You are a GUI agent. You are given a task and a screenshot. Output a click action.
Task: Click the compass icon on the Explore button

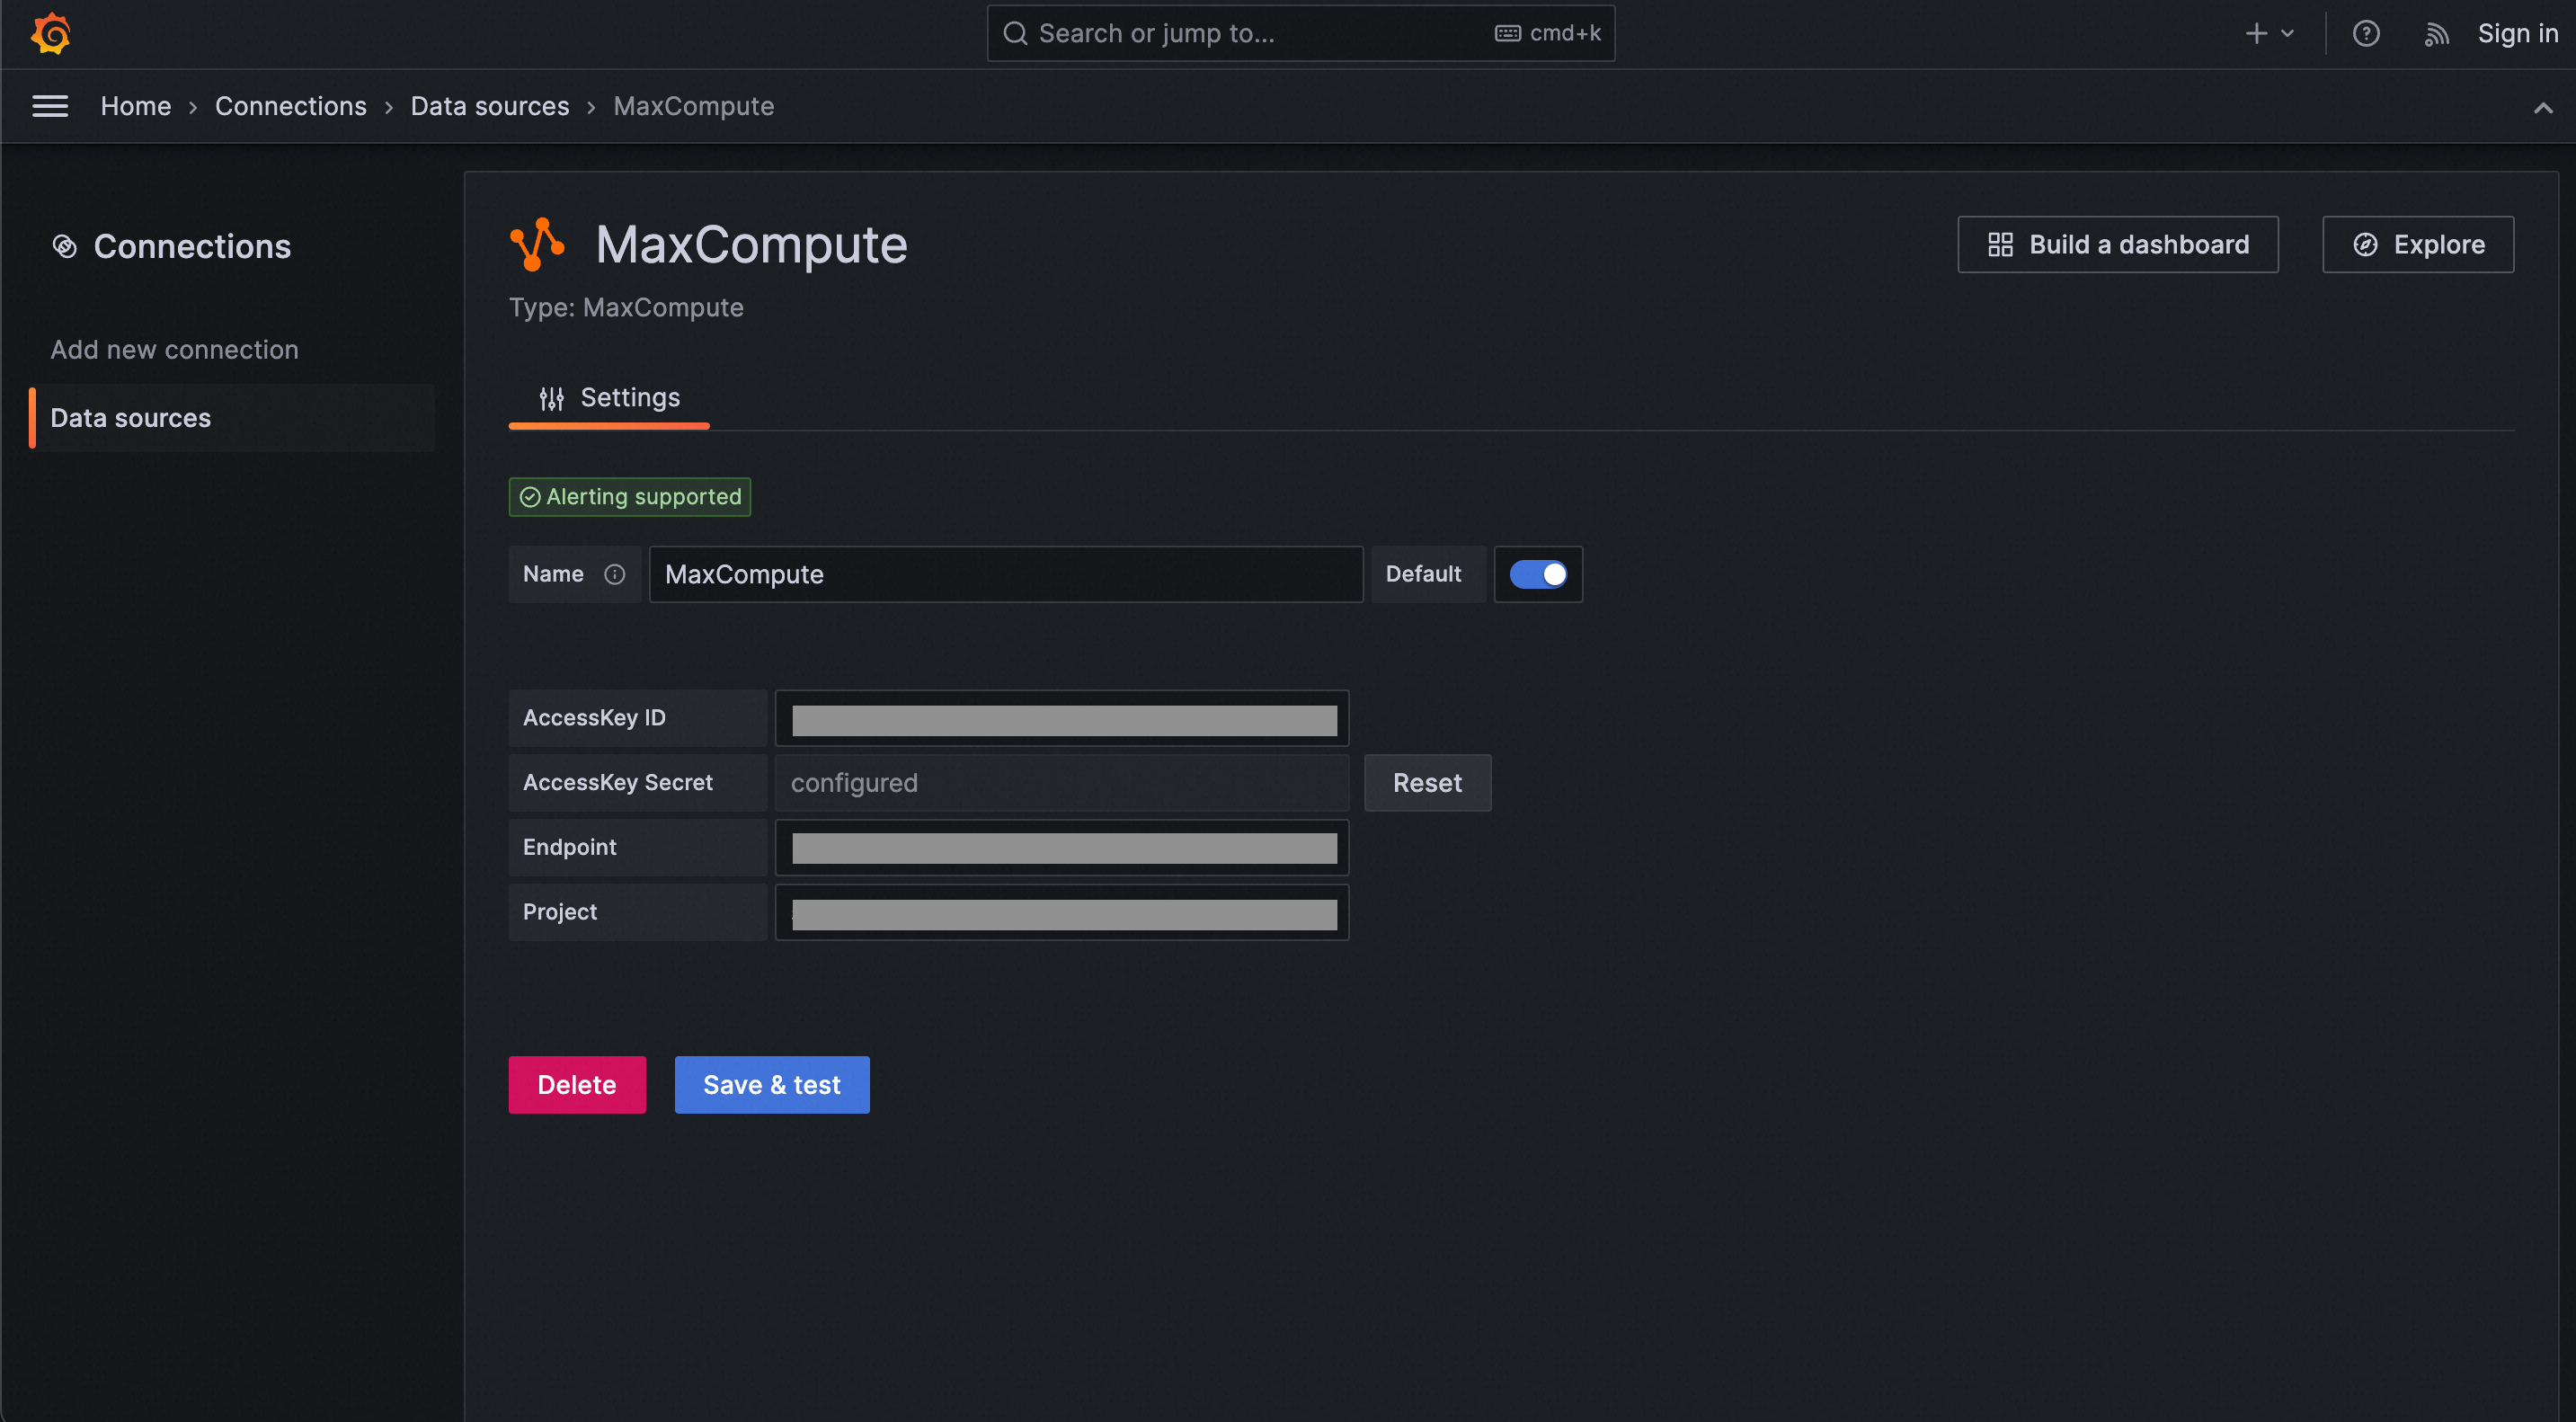click(2363, 244)
